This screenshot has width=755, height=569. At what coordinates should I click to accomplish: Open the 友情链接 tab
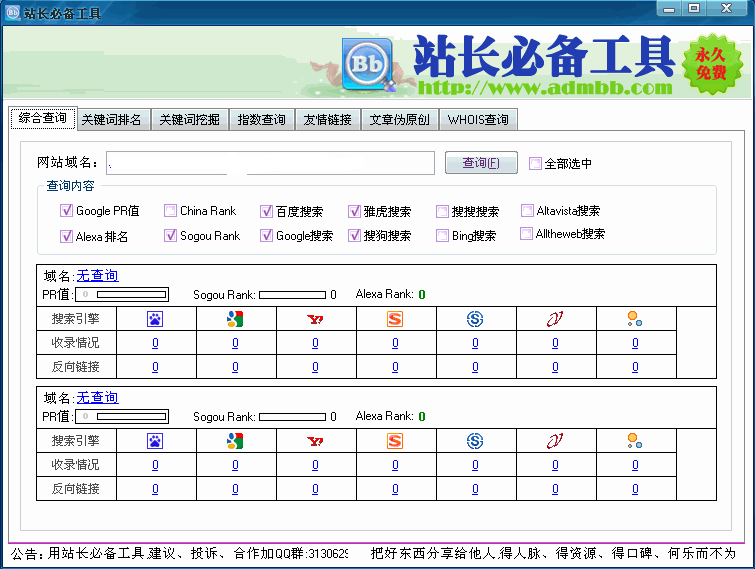click(327, 119)
